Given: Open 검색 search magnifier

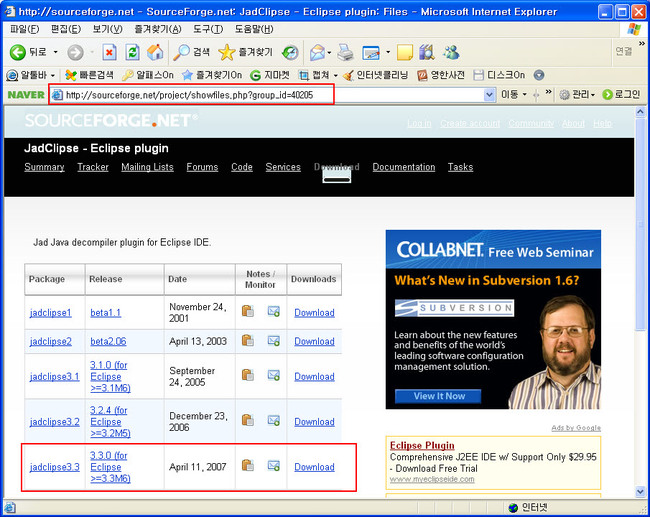Looking at the screenshot, I should pyautogui.click(x=192, y=52).
